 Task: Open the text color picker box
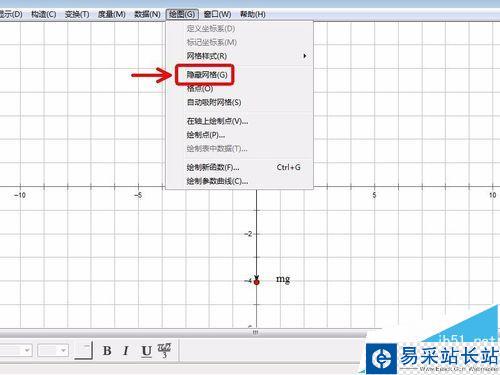(83, 350)
